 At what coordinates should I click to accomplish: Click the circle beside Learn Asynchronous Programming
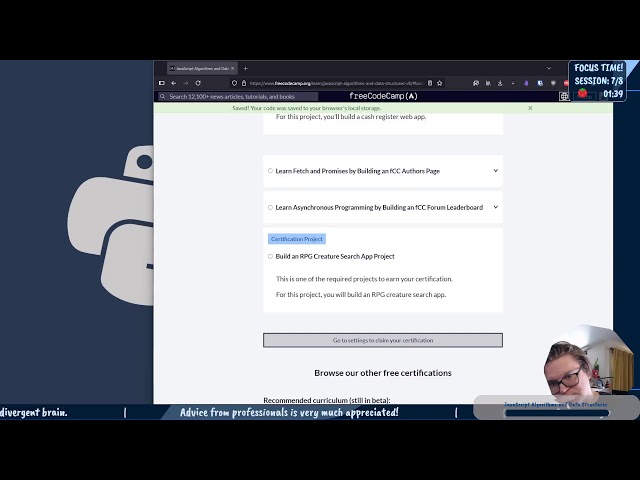[270, 207]
